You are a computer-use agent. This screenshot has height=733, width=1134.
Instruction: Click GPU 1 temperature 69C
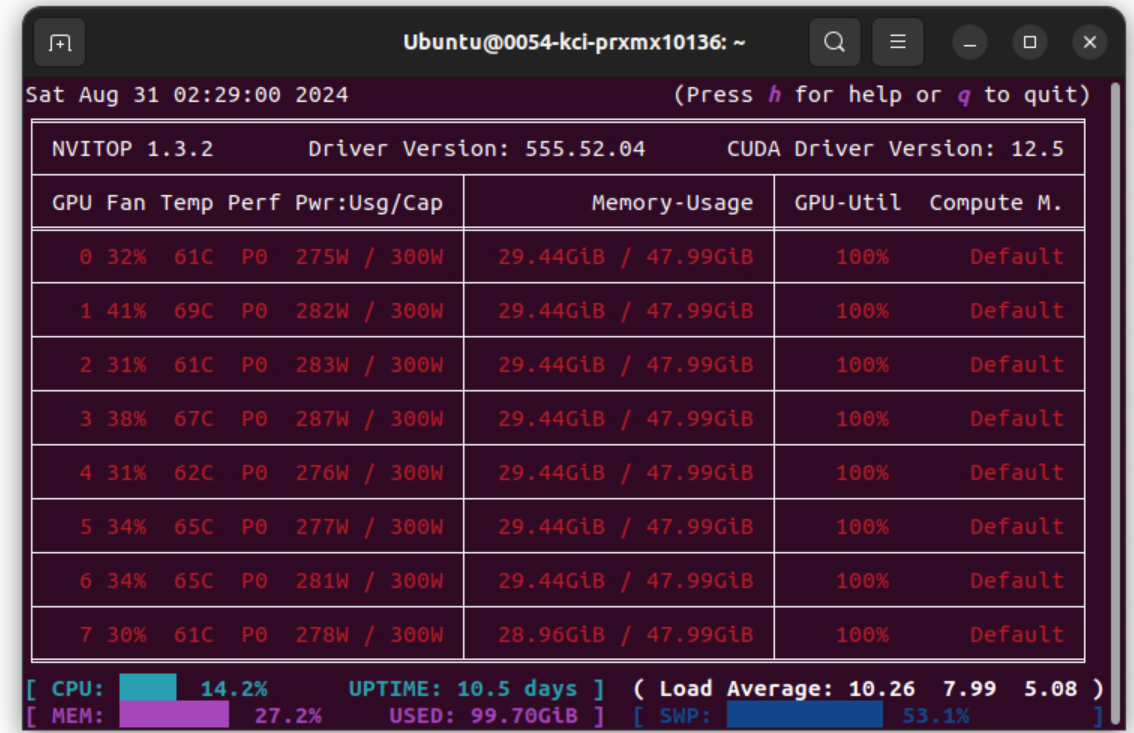click(193, 311)
